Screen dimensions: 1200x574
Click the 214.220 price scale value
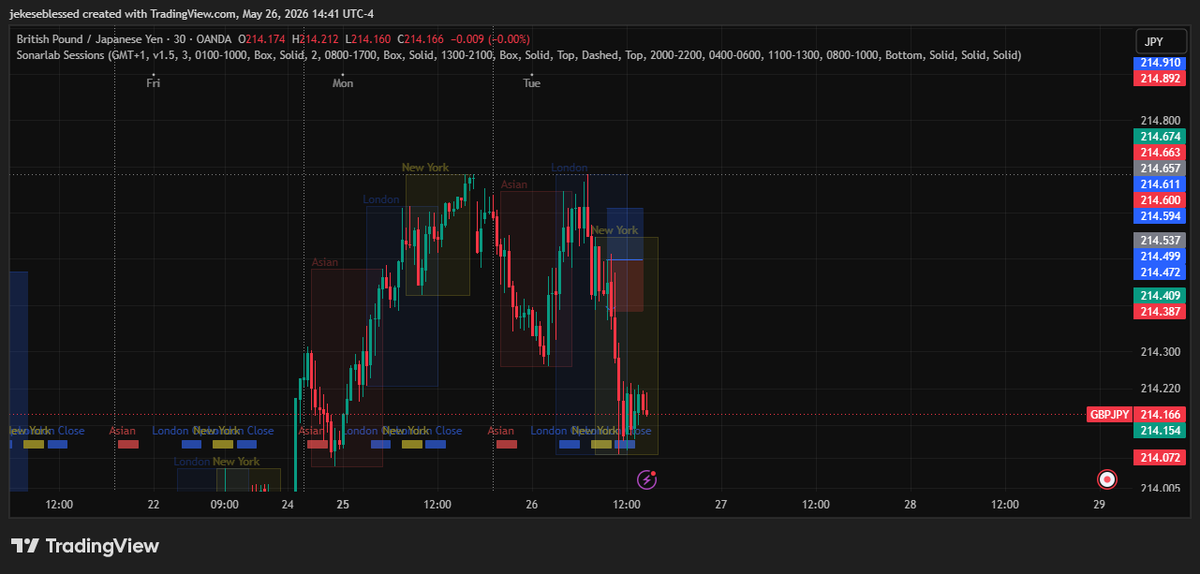point(1160,388)
